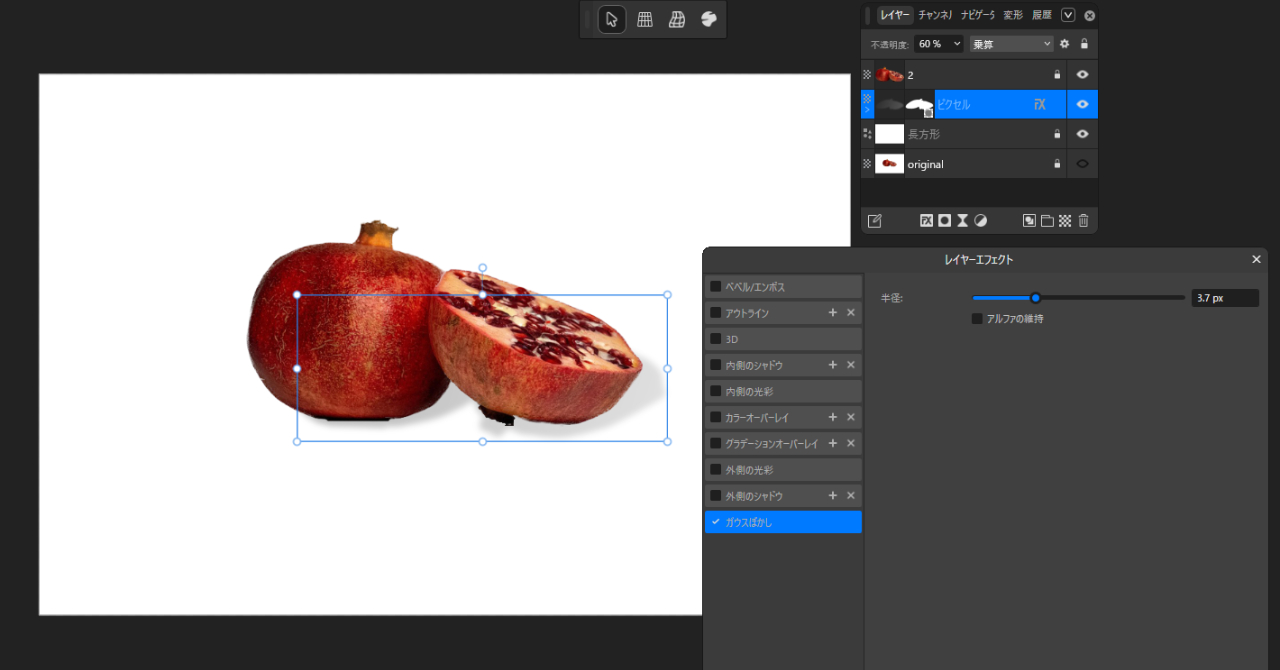Screen dimensions: 1280x670
Task: Remove the カラーオーバーレイ effect with its X
Action: point(851,417)
